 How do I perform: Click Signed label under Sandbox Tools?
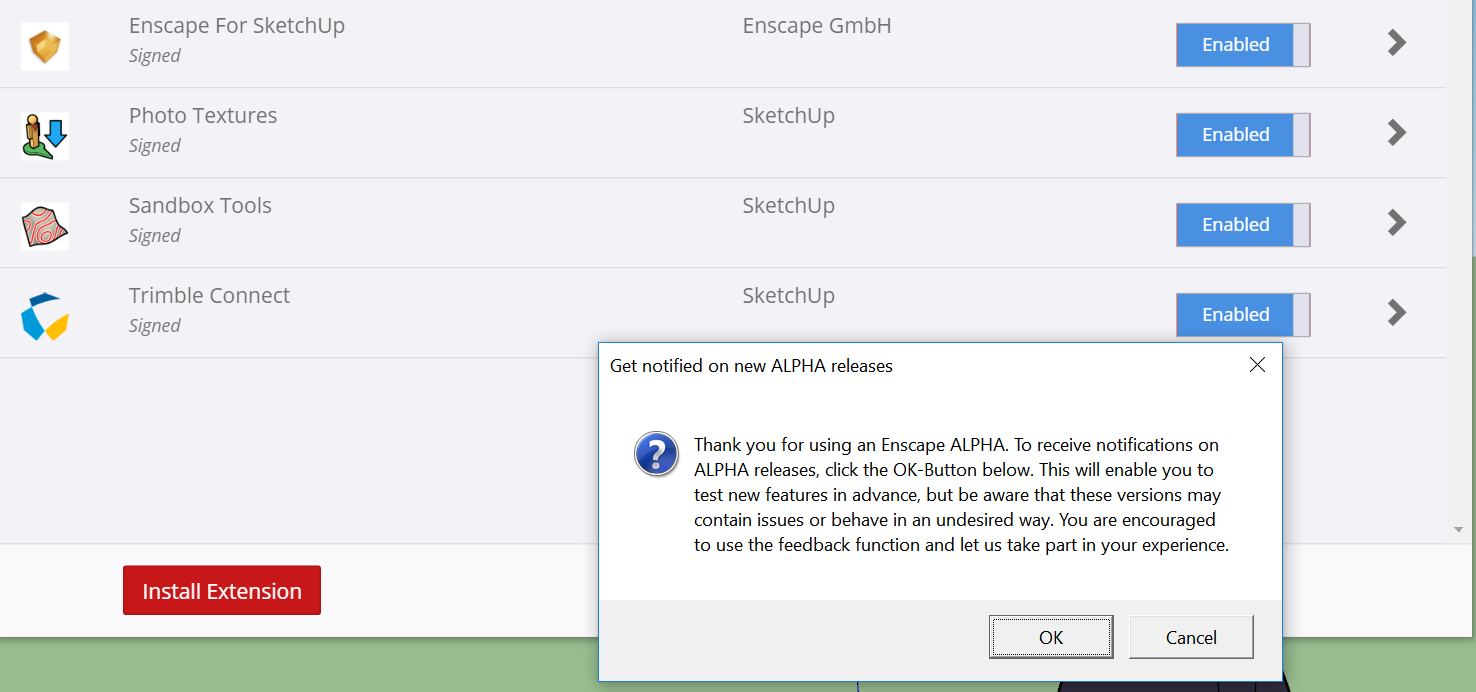point(155,236)
